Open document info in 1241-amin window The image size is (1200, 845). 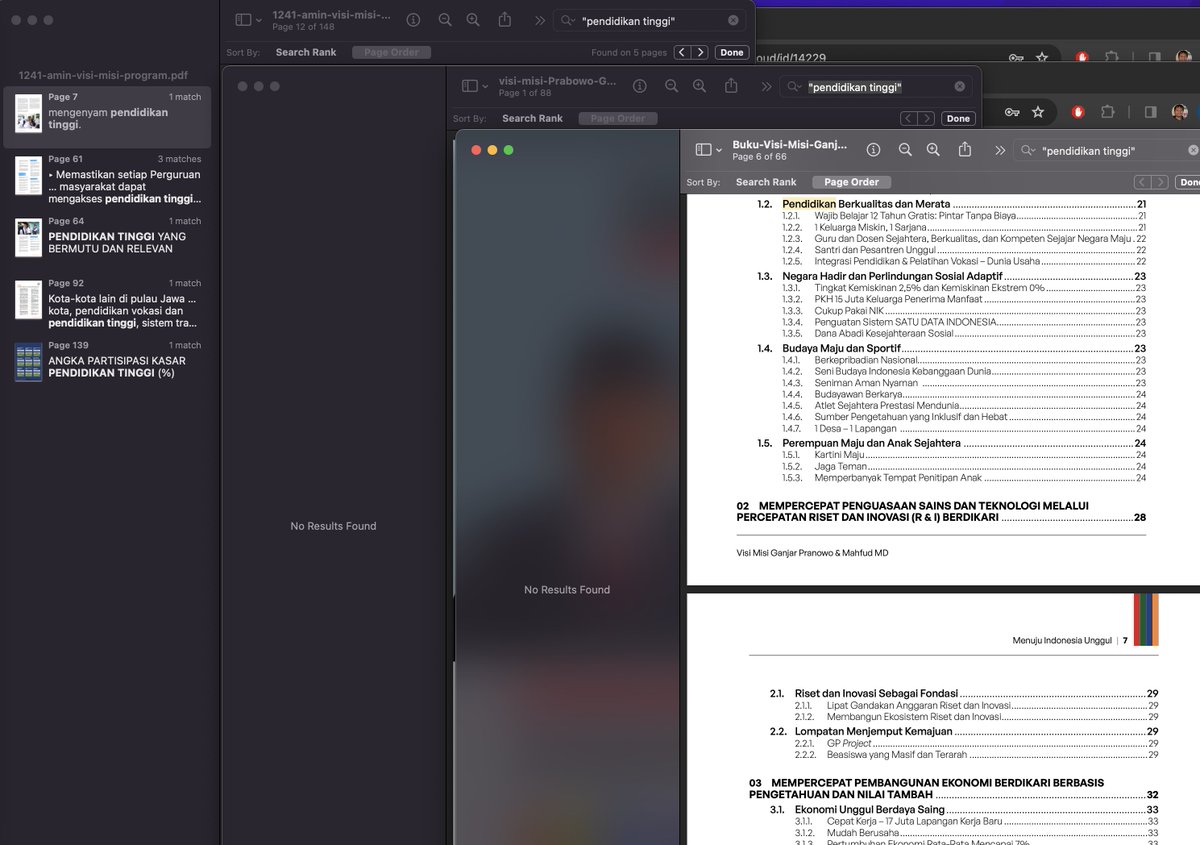[414, 20]
